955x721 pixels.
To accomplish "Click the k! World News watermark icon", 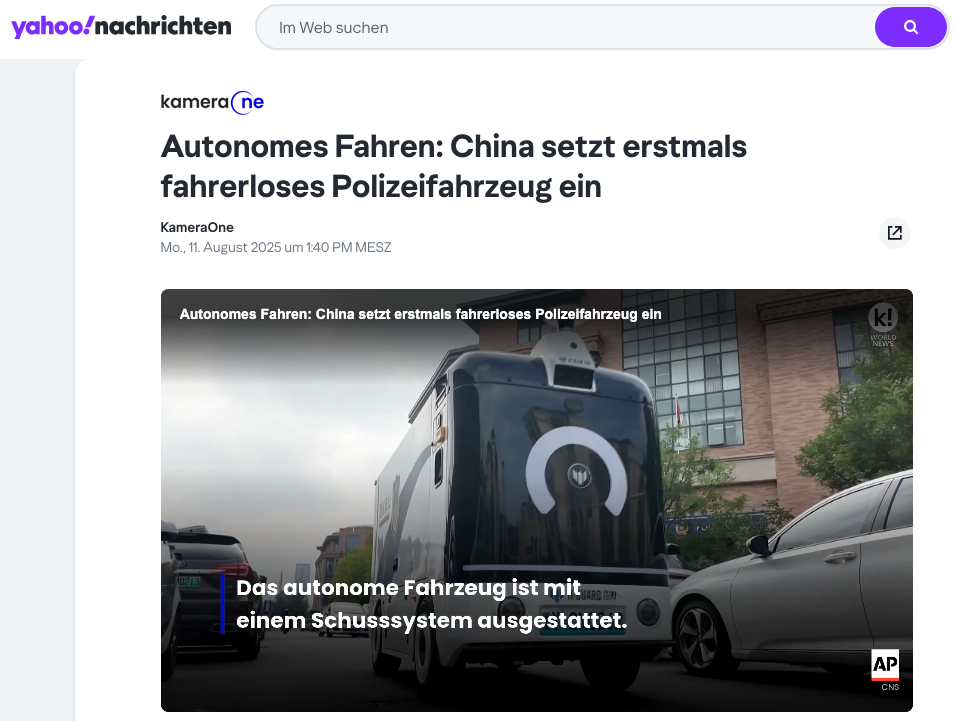I will coord(883,325).
